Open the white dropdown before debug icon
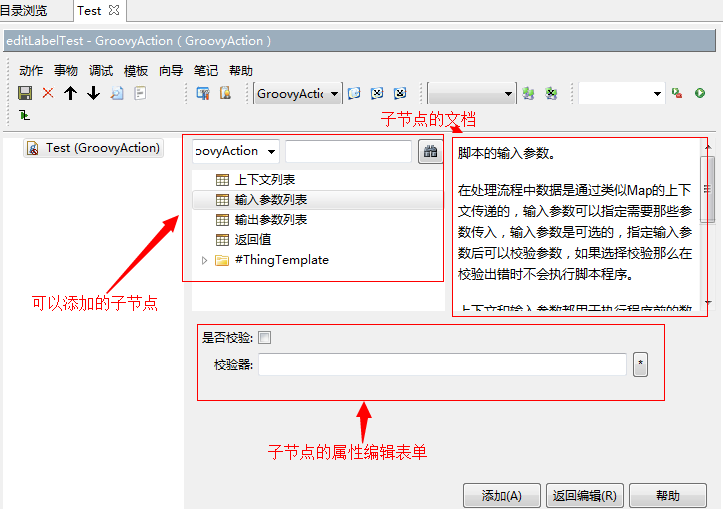Viewport: 723px width, 509px height. pos(622,94)
